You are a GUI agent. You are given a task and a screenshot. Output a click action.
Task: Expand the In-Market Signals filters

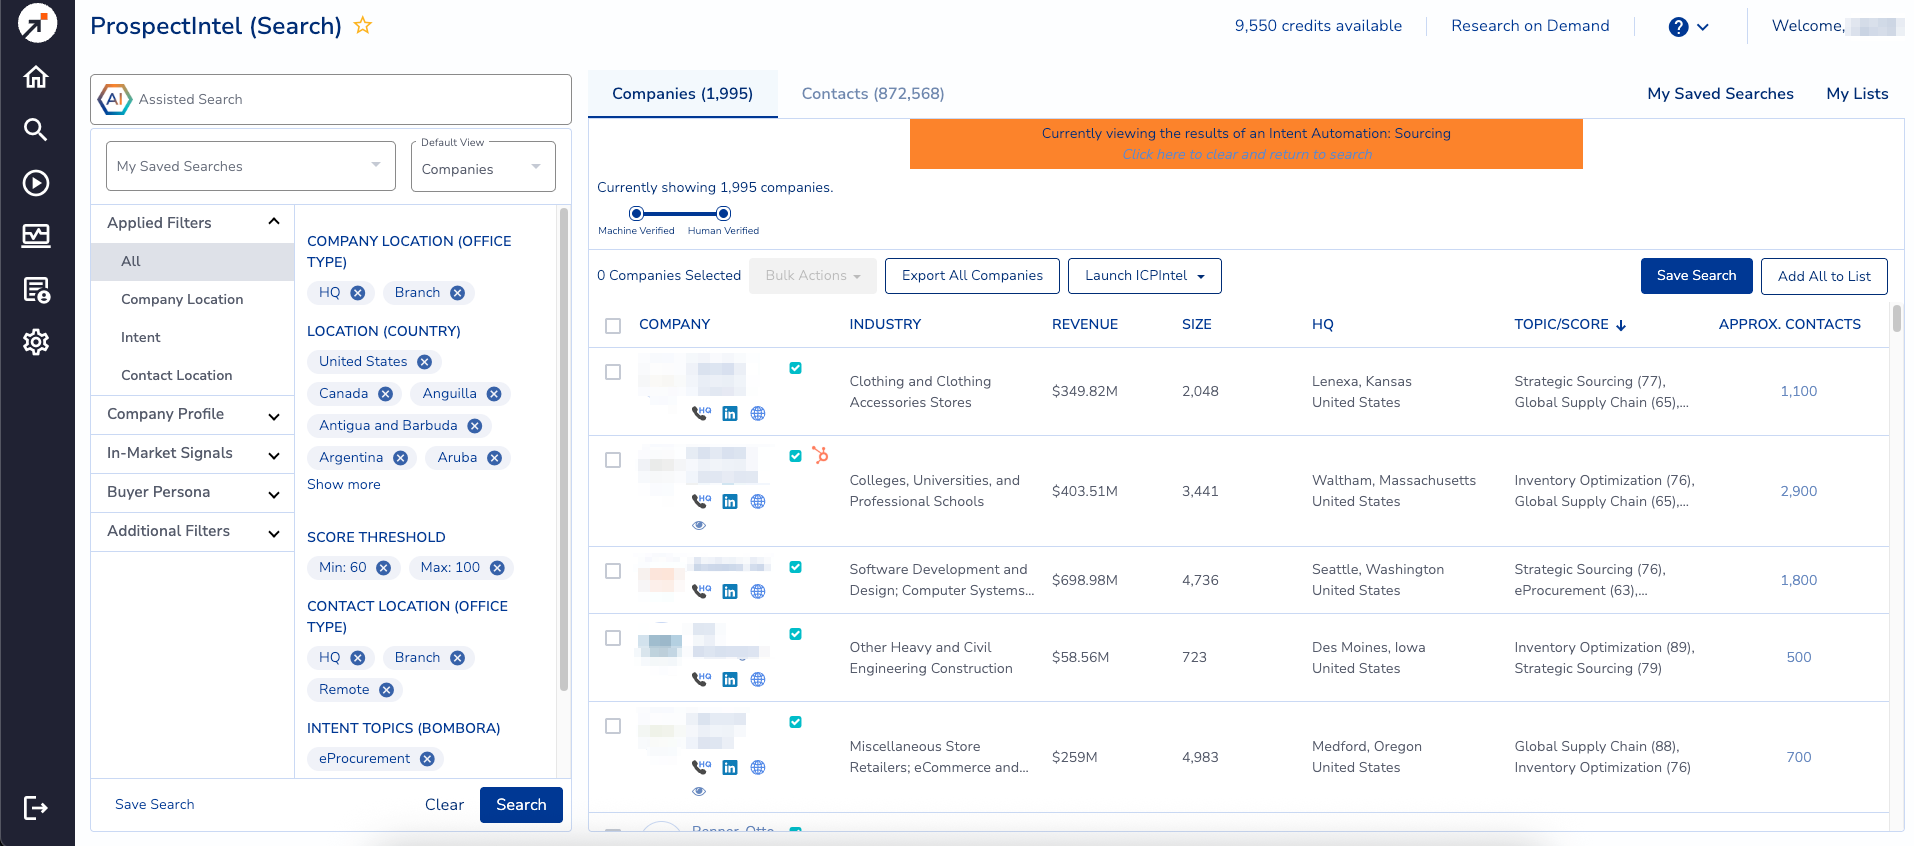click(274, 455)
